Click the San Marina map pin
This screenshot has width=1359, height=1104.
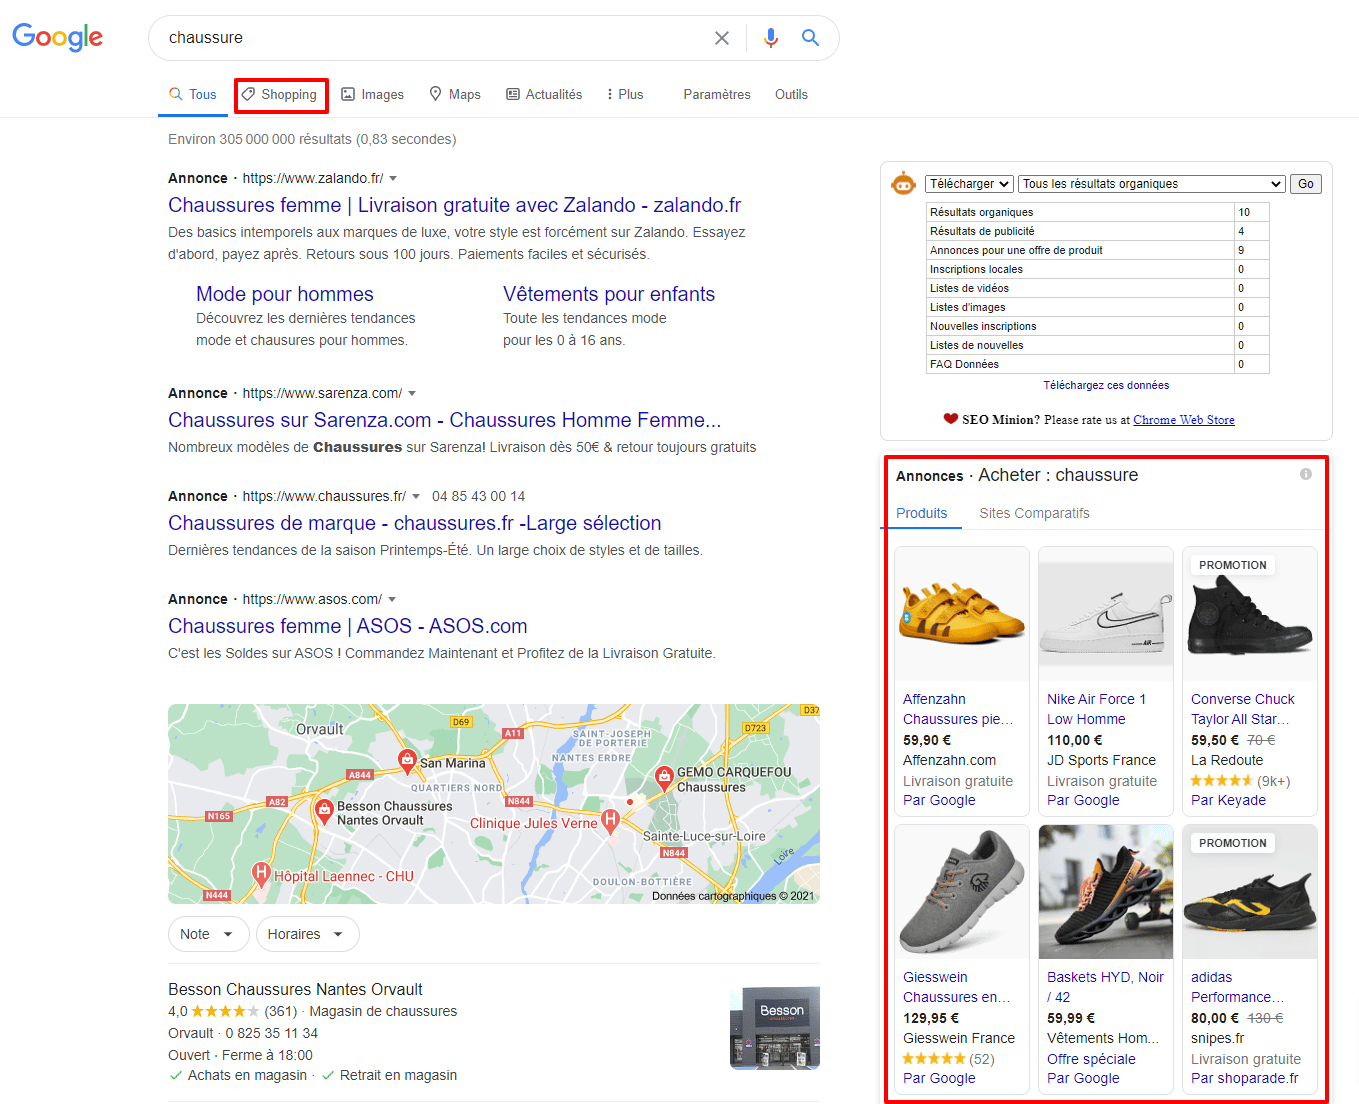click(408, 760)
